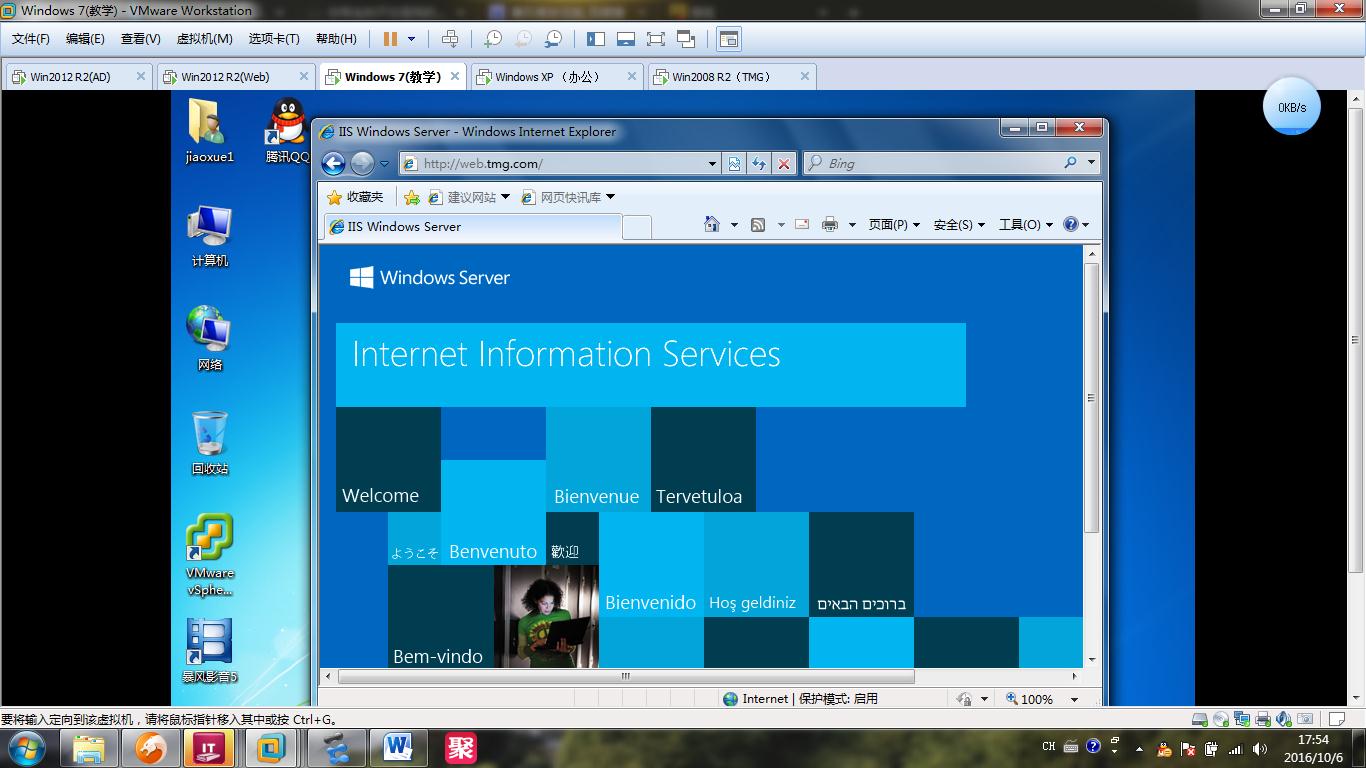Click the IE Back navigation button
This screenshot has width=1366, height=768.
click(x=333, y=163)
